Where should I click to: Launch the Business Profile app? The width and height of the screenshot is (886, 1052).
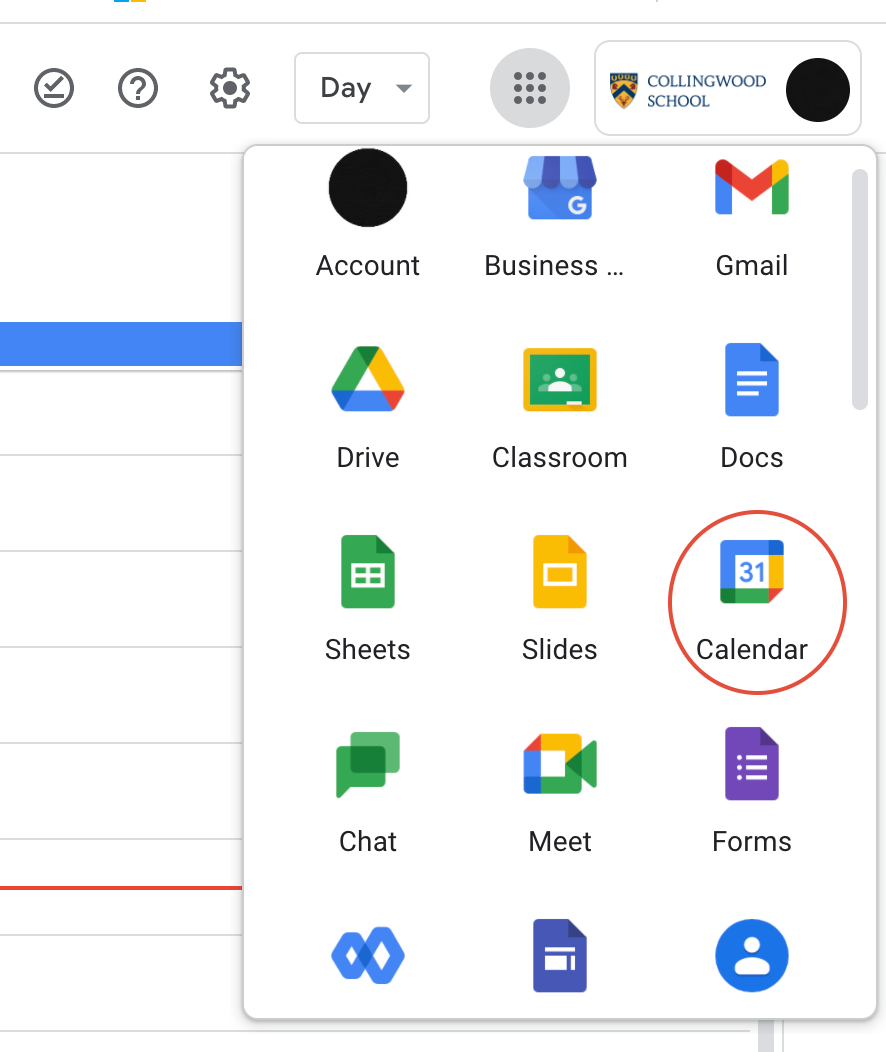coord(559,218)
